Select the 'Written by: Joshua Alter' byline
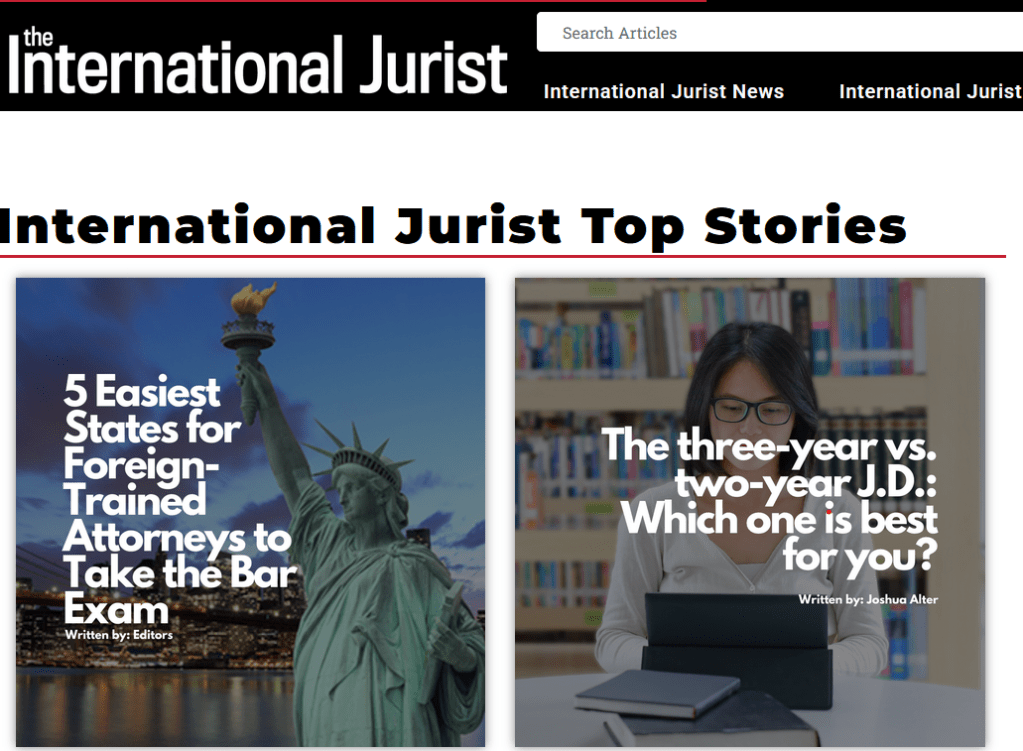1023x751 pixels. pos(868,599)
